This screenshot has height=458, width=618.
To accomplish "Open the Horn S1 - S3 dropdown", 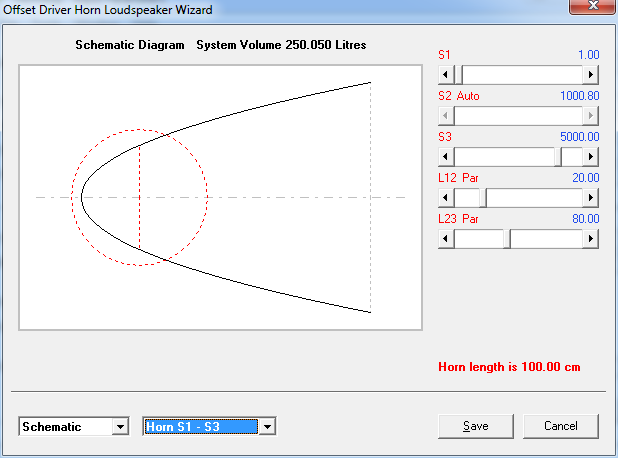I will coord(267,426).
